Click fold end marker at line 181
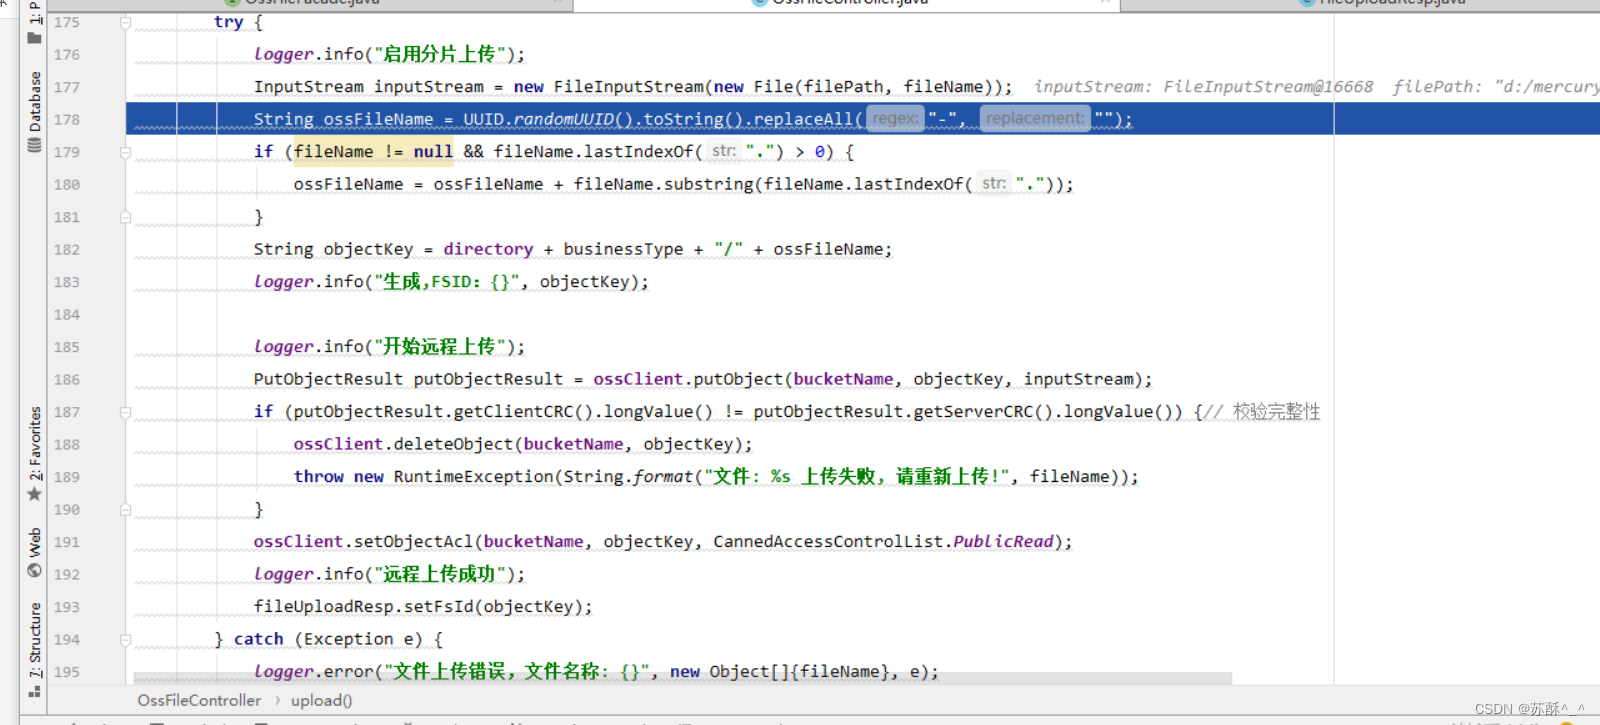1600x725 pixels. [x=125, y=217]
